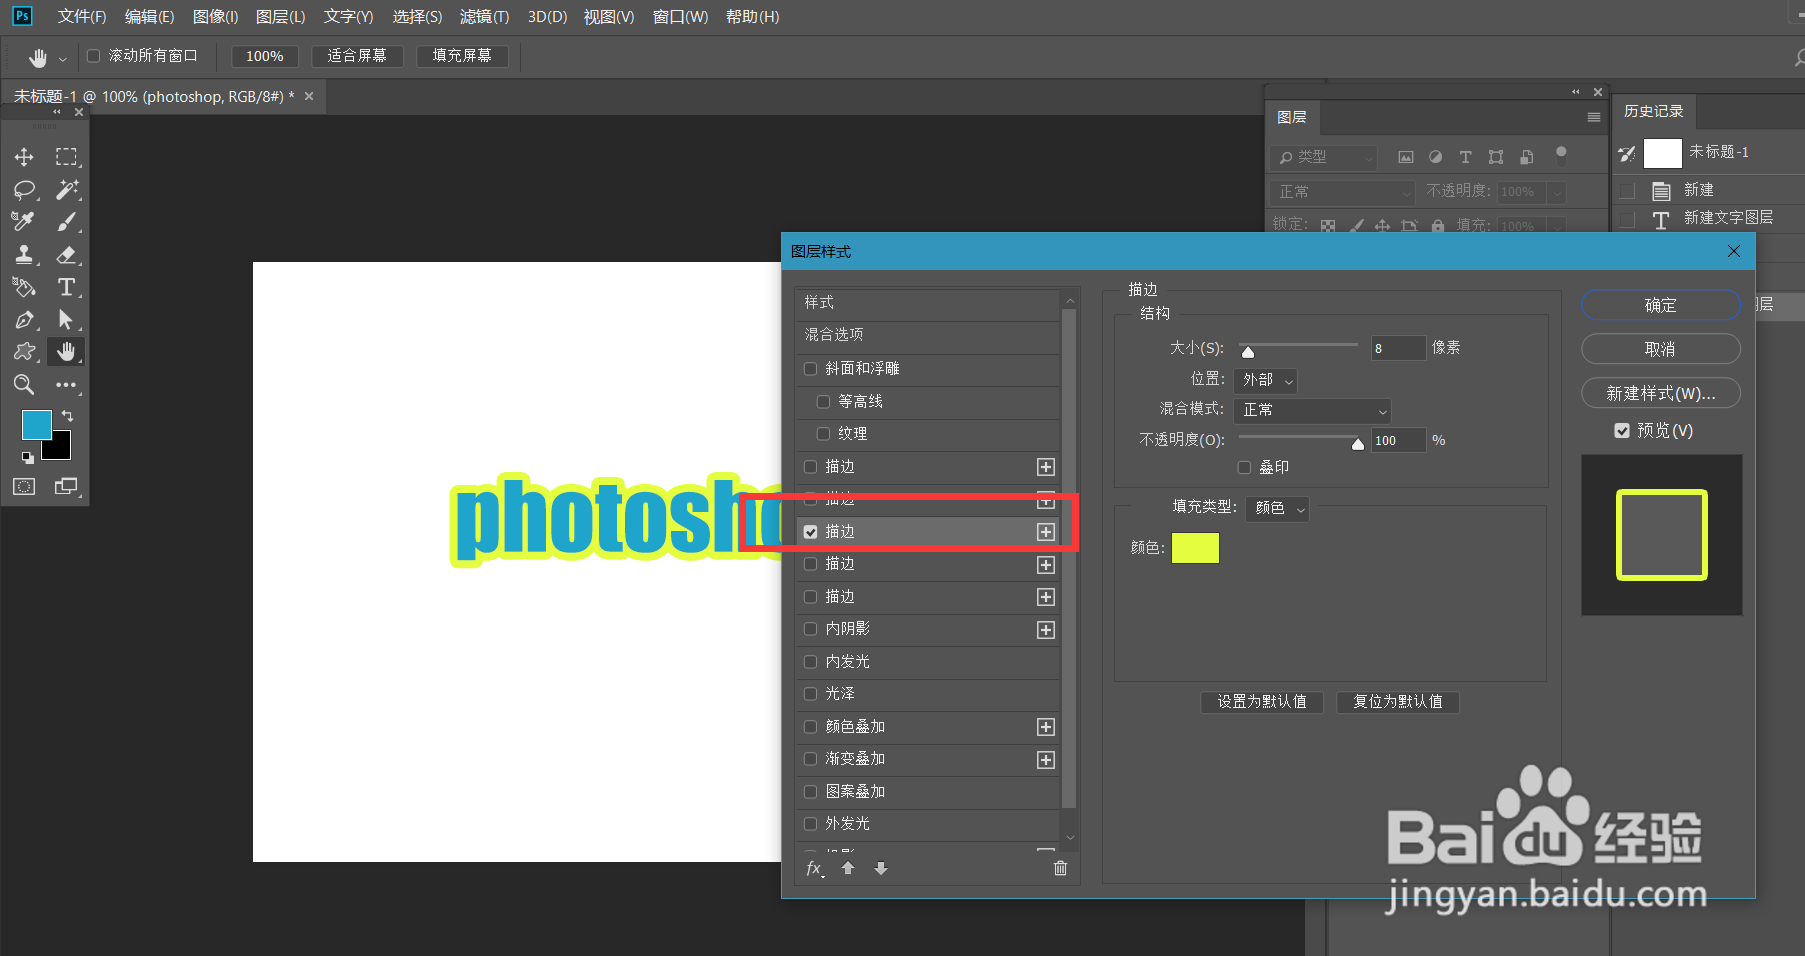Add another 描边 effect on checked row

pyautogui.click(x=1046, y=532)
